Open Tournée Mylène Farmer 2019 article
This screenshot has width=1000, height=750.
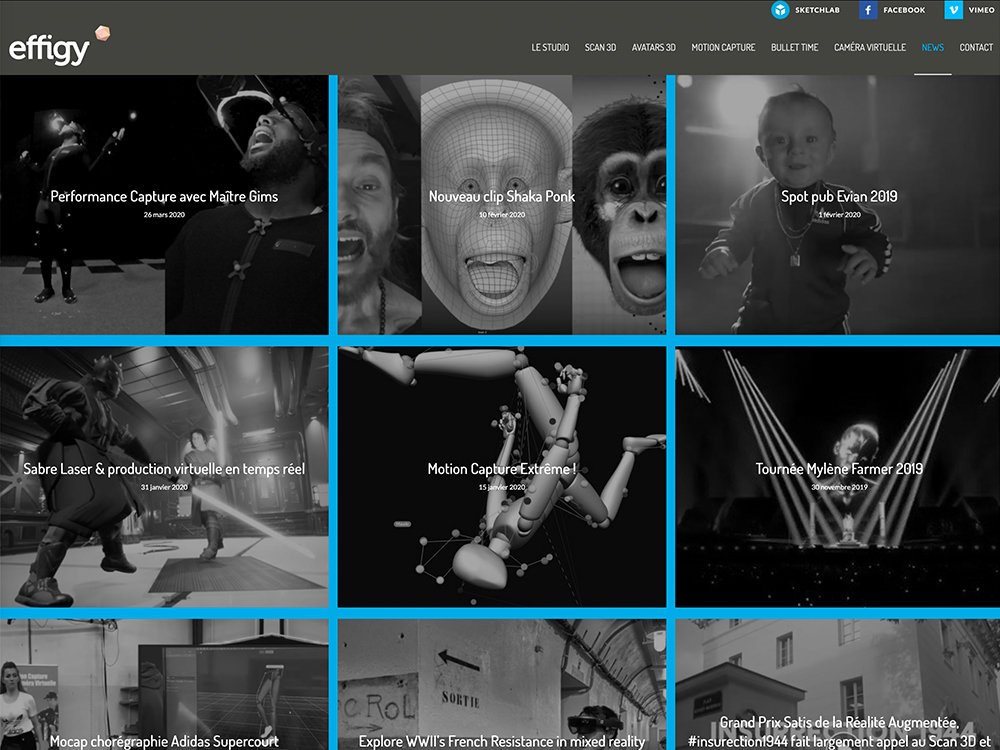(839, 469)
